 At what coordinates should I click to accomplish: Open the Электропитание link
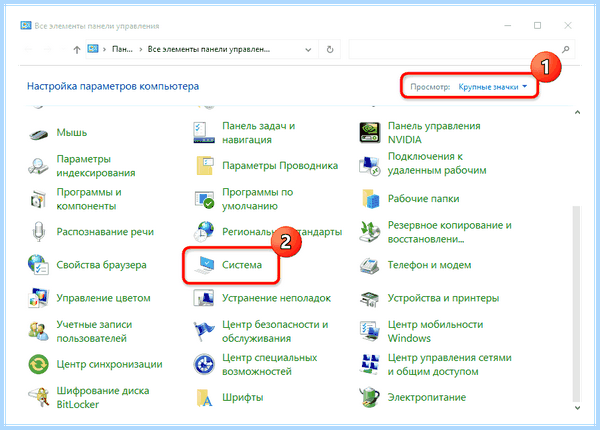click(x=427, y=397)
